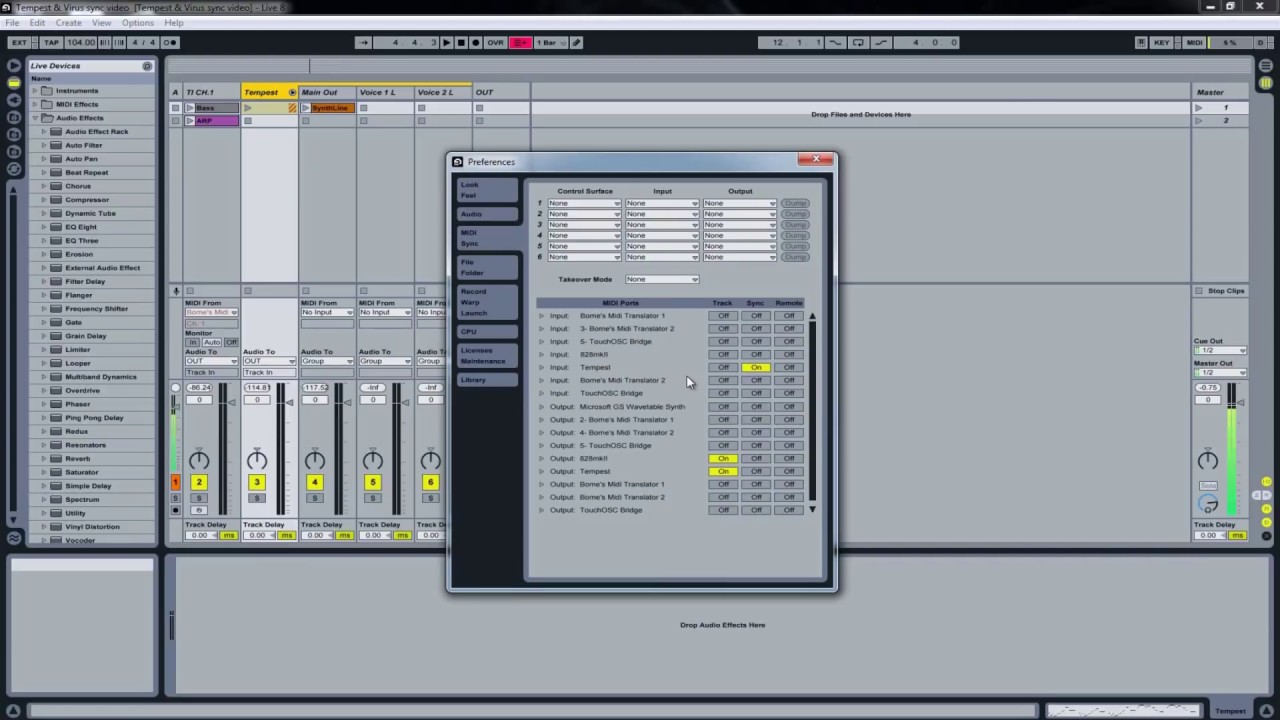Toggle the OVR overdub switch
Image resolution: width=1280 pixels, height=720 pixels.
coord(495,42)
